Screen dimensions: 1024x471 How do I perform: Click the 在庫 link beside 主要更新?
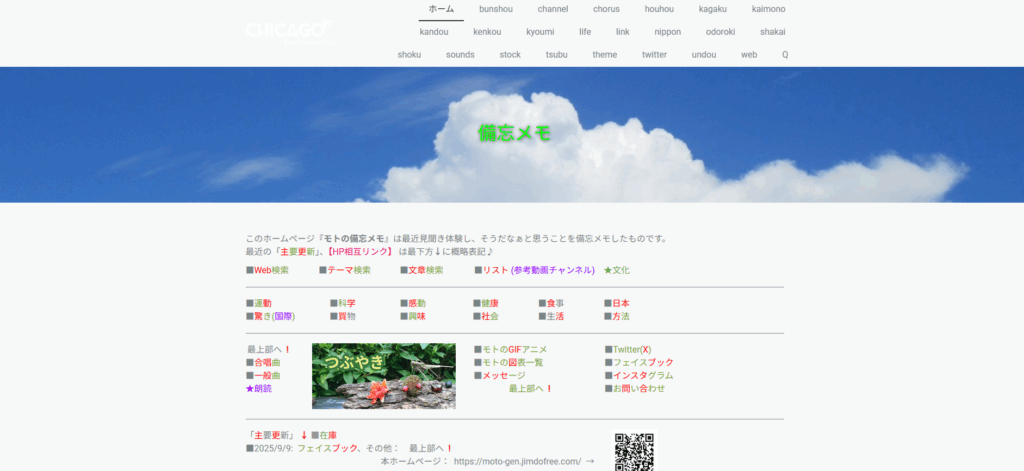328,435
